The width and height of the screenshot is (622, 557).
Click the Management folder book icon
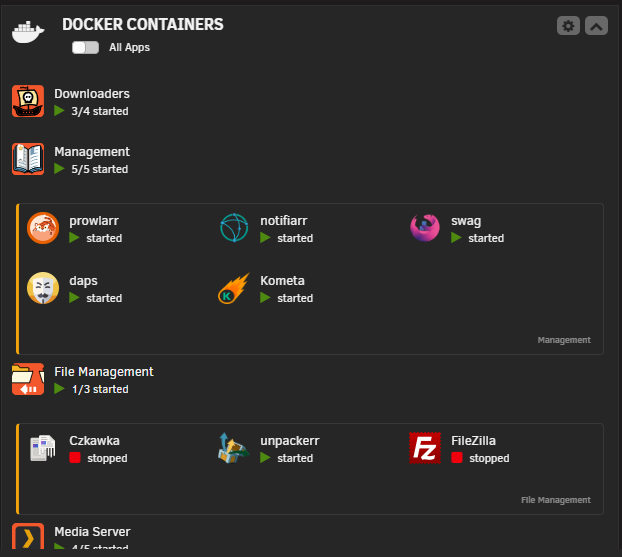click(x=28, y=159)
